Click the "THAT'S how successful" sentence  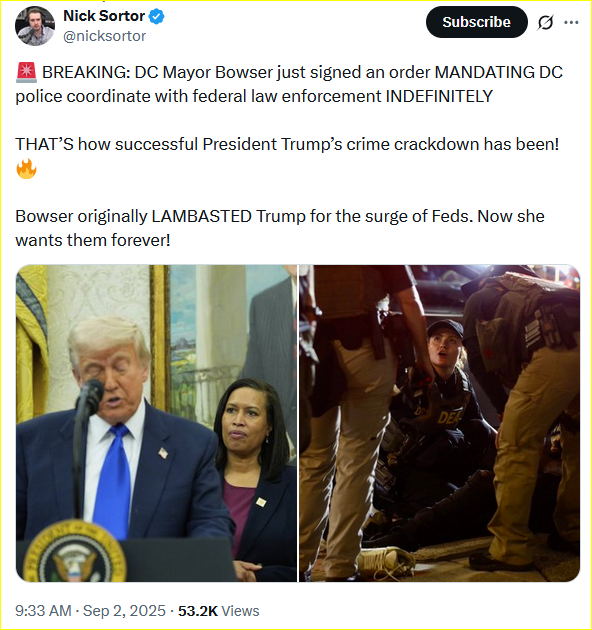[x=287, y=144]
